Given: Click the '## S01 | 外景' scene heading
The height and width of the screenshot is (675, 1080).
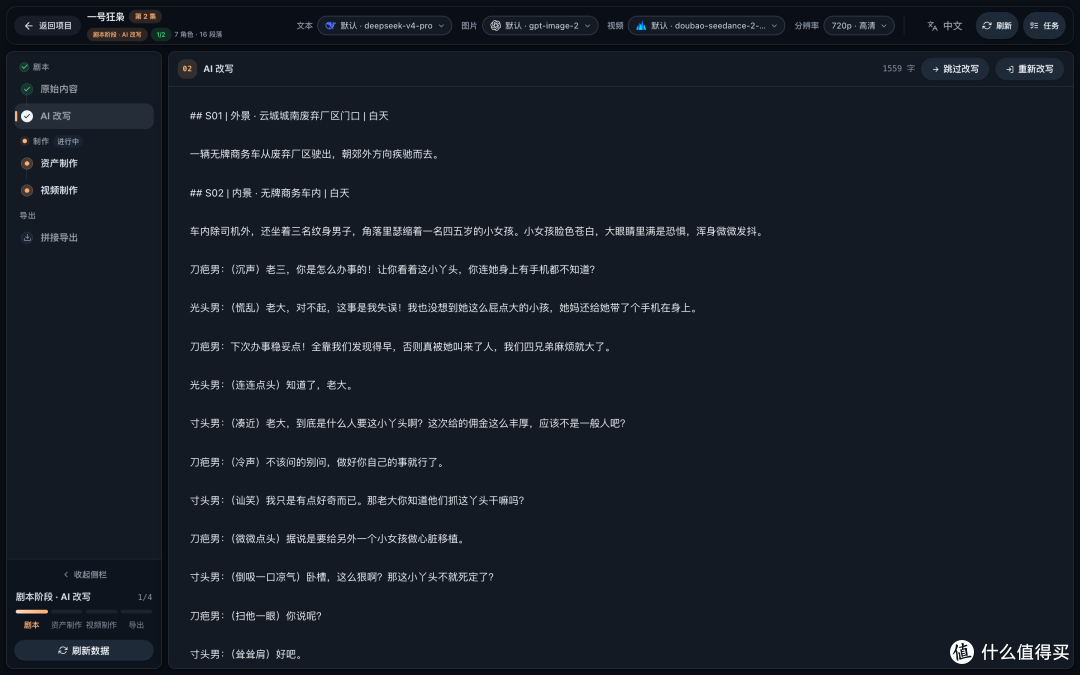Looking at the screenshot, I should (289, 116).
